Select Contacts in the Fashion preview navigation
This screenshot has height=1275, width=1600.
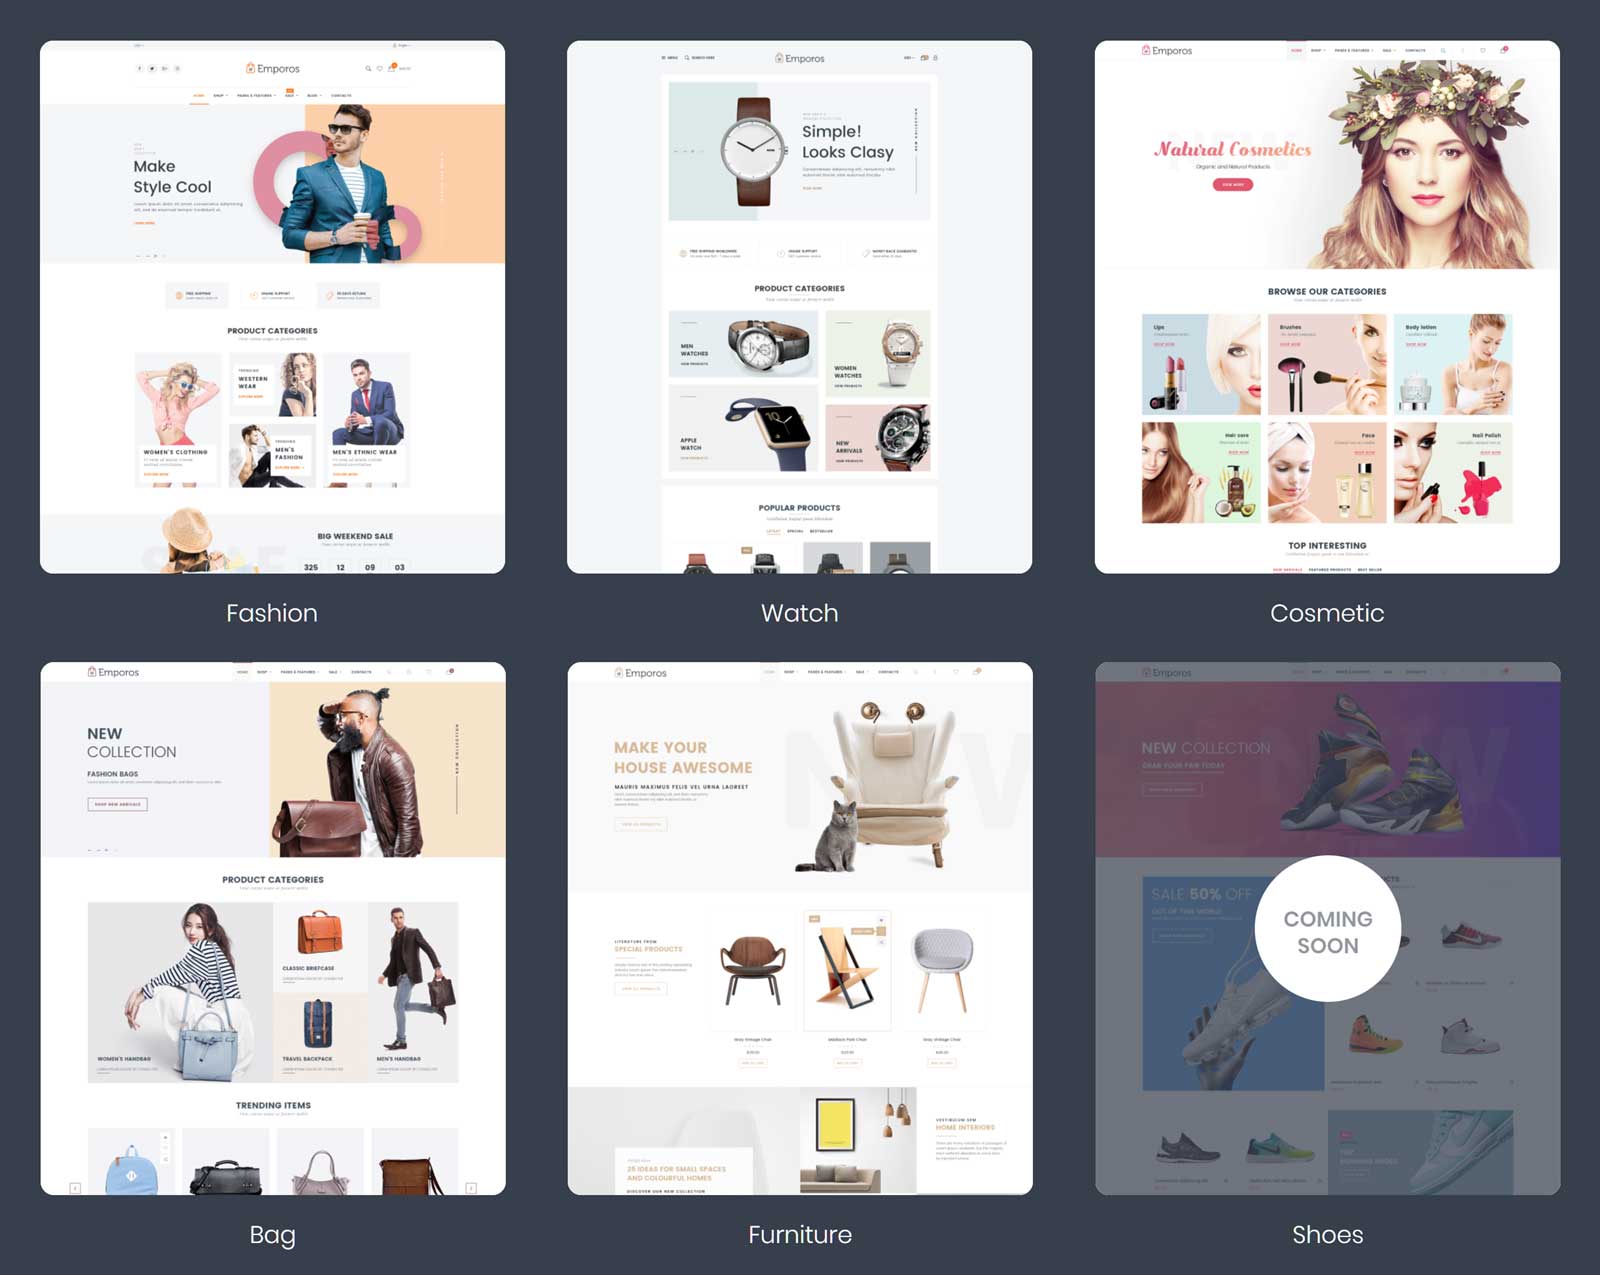click(341, 96)
